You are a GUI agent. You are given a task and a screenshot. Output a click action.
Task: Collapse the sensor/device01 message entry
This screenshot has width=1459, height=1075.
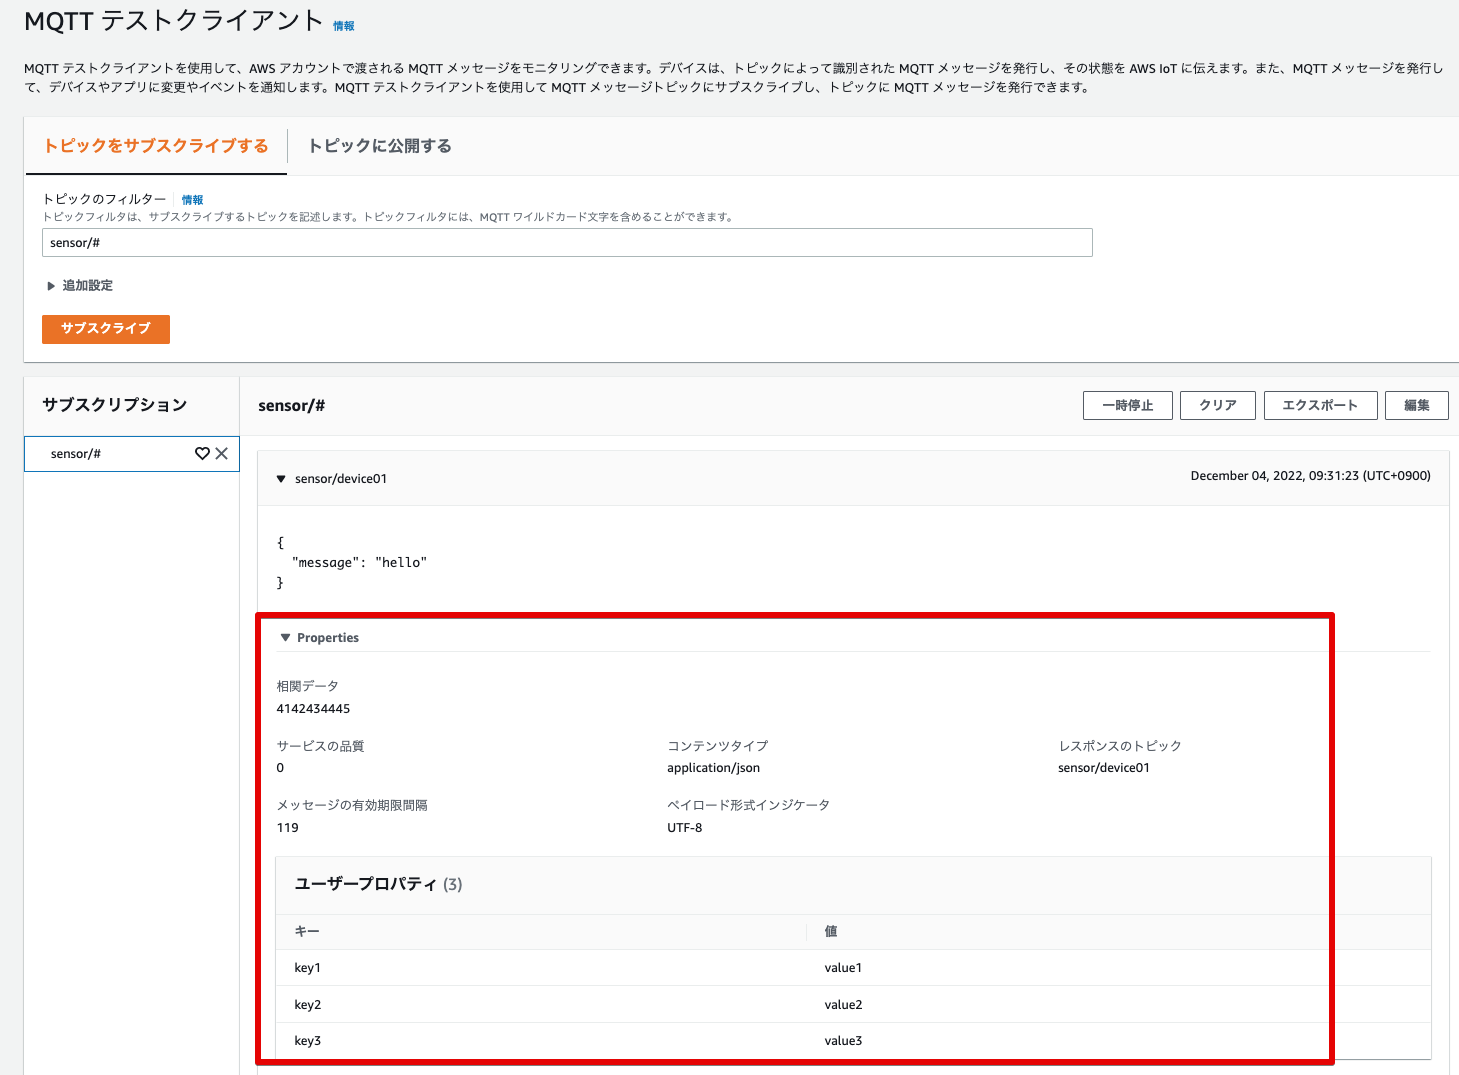coord(281,478)
